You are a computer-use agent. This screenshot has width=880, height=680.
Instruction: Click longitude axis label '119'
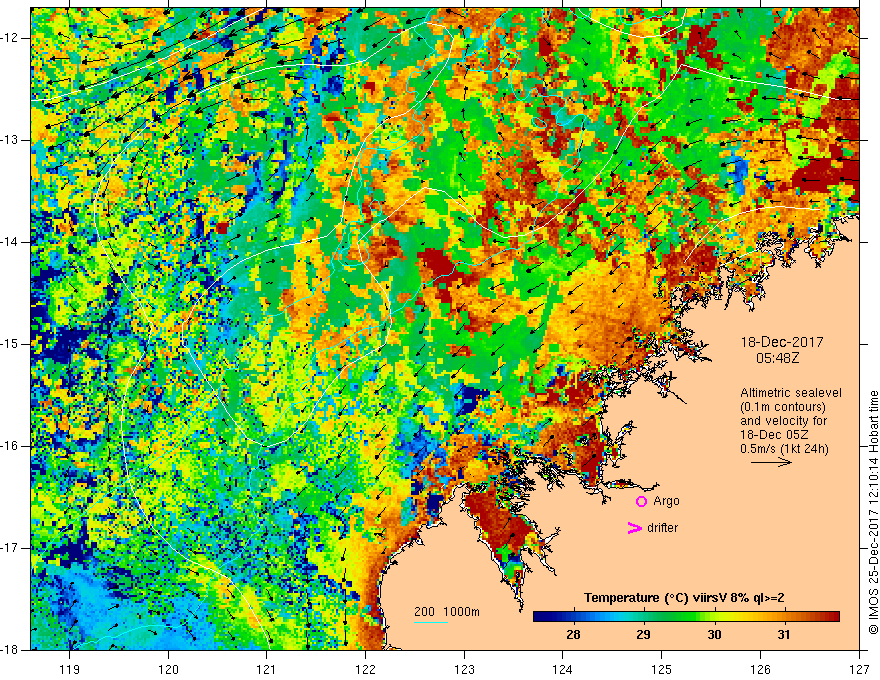pos(70,669)
